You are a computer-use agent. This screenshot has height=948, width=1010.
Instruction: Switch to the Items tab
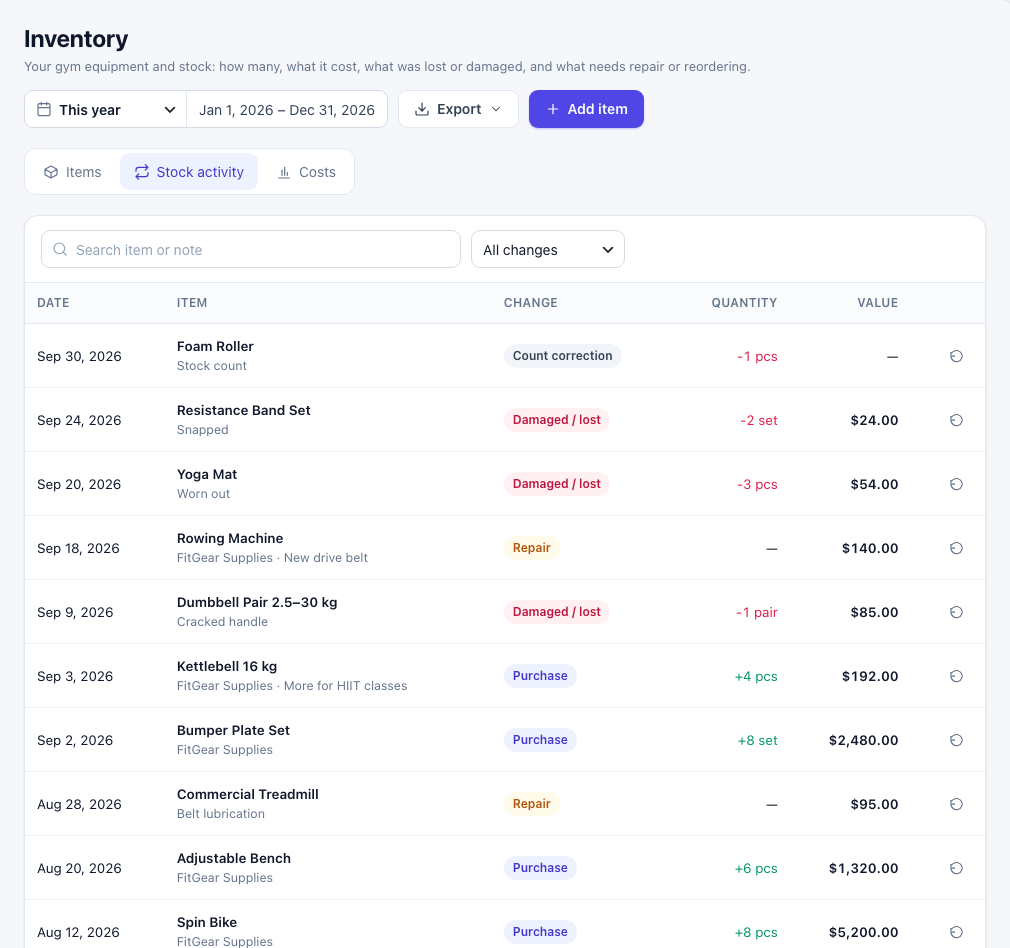click(x=73, y=172)
